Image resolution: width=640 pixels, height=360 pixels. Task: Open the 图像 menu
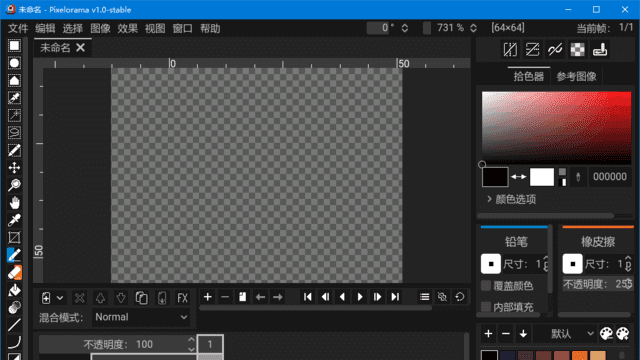(100, 28)
